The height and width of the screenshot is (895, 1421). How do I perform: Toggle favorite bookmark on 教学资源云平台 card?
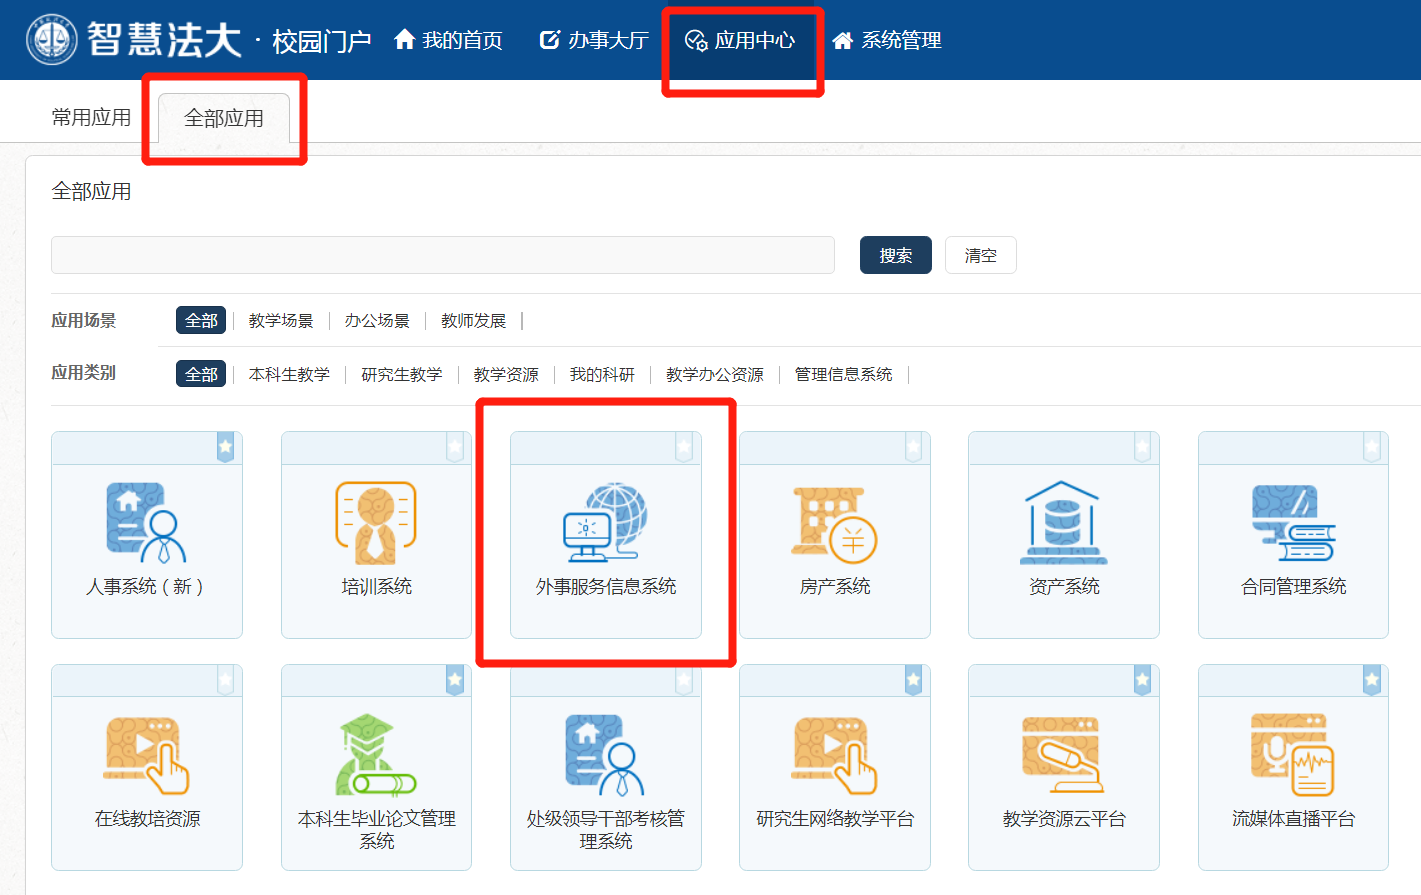(1142, 680)
